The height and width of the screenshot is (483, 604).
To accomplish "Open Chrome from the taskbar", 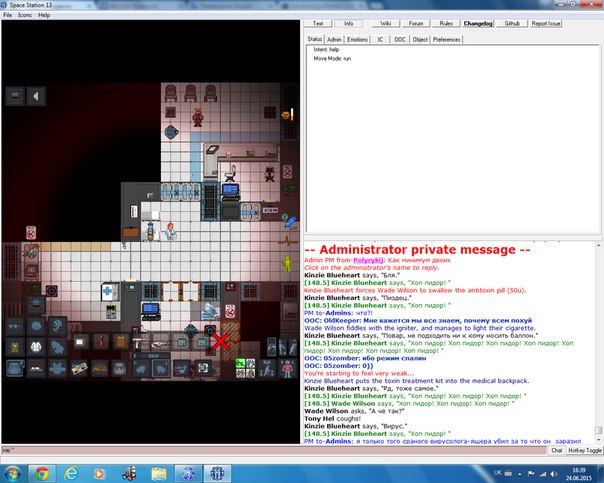I will coord(42,473).
